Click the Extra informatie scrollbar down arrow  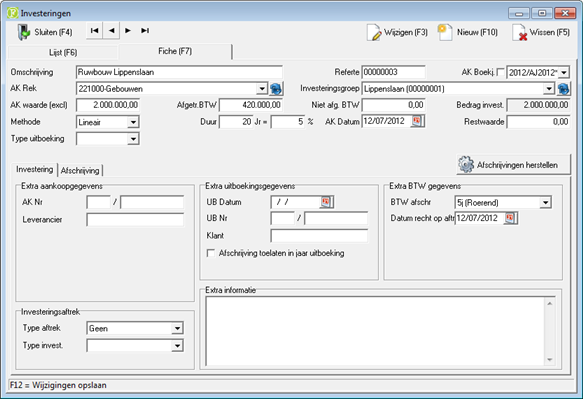tap(549, 360)
